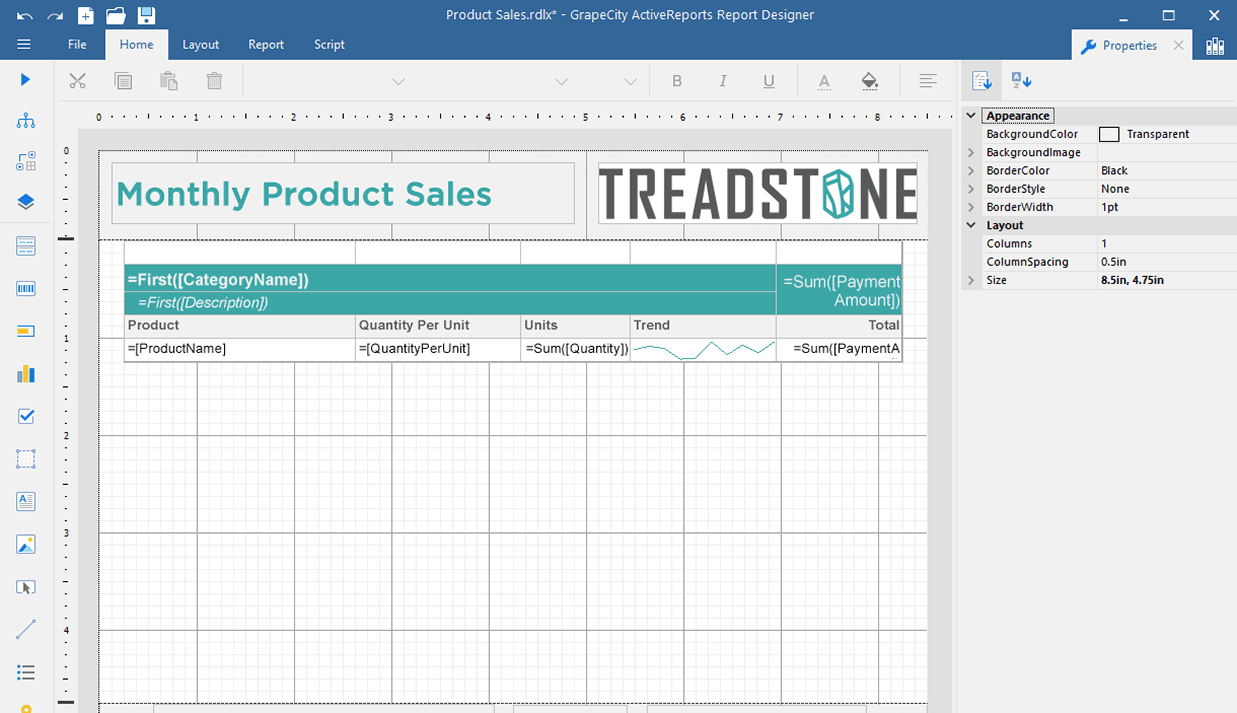Click the Redo arrow in title bar
The width and height of the screenshot is (1237, 713).
tap(55, 15)
